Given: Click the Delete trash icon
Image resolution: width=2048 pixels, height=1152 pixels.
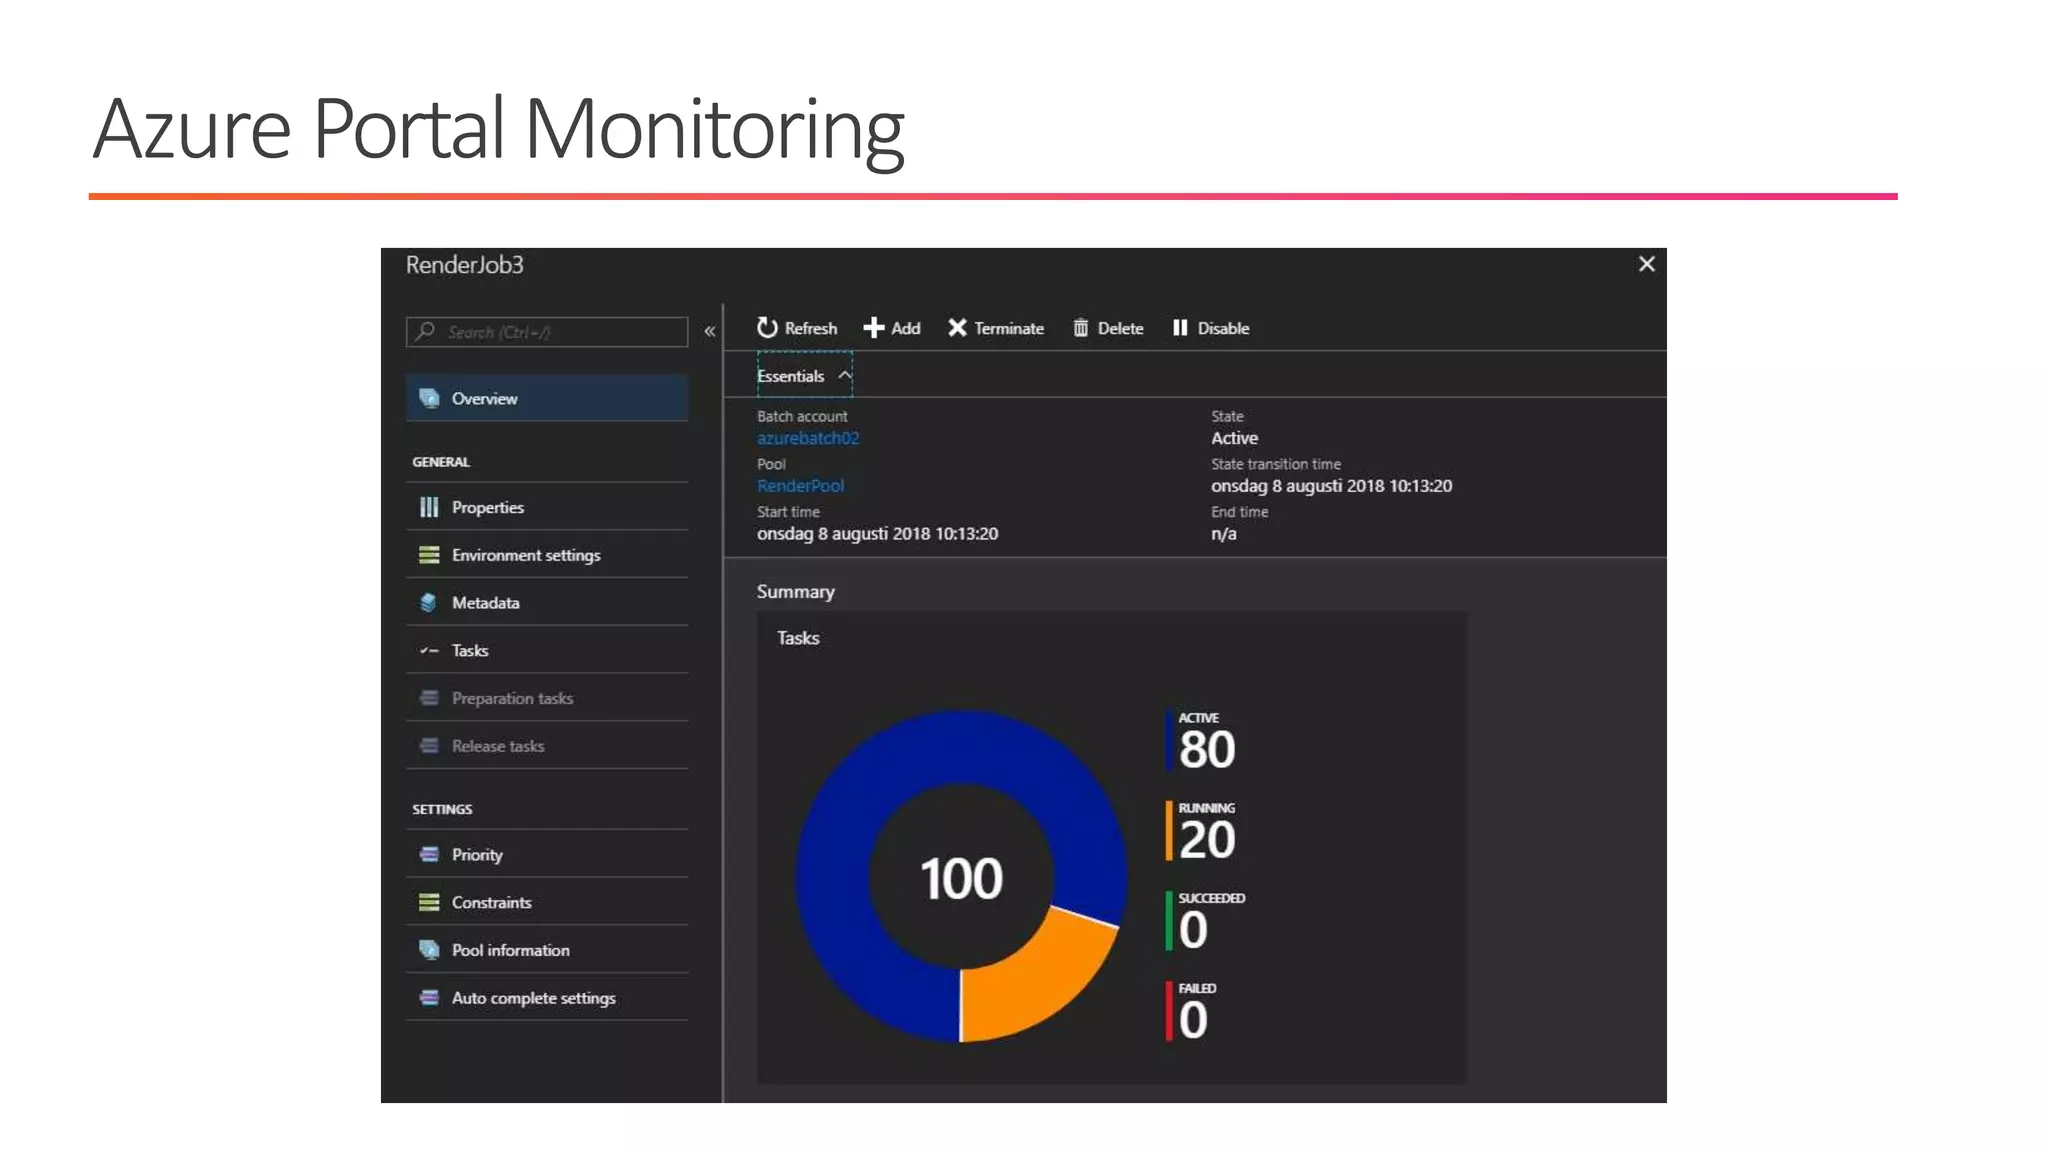Looking at the screenshot, I should tap(1081, 328).
